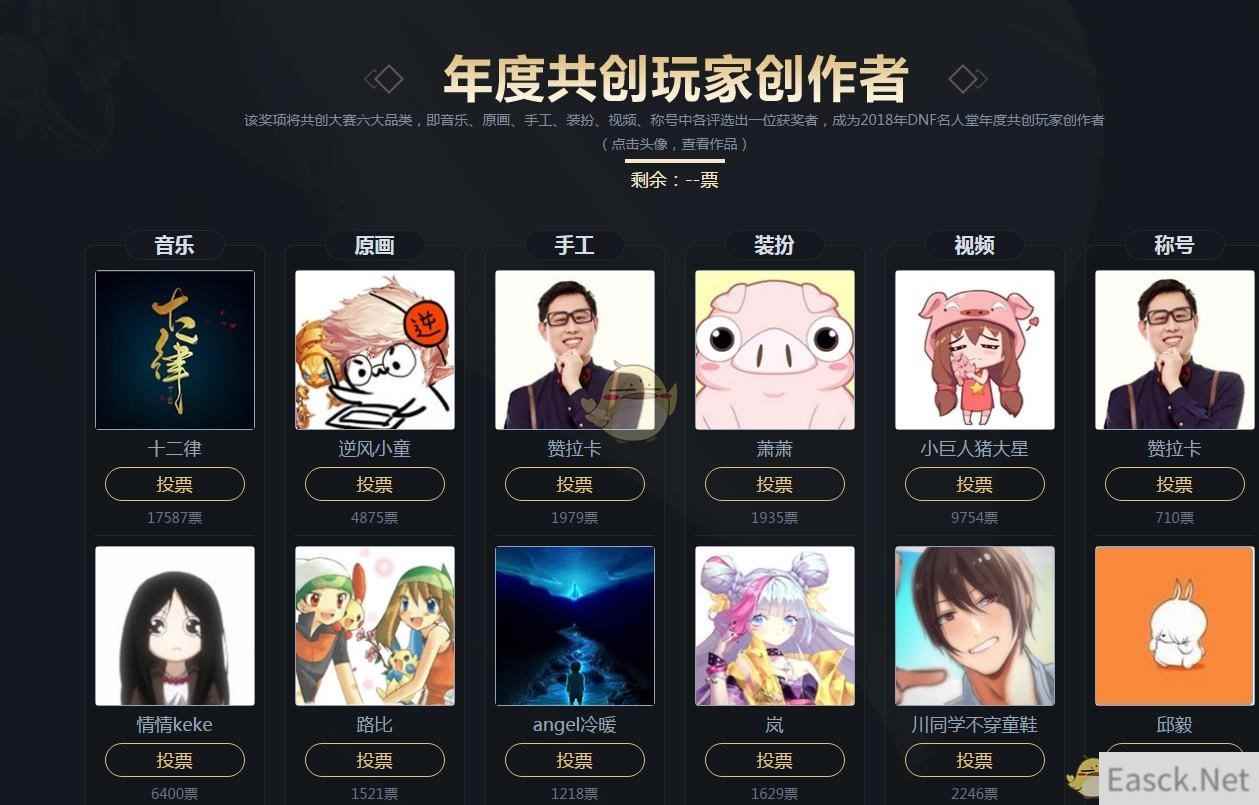View 赞拉卡 avatar under 手工 category

(575, 350)
